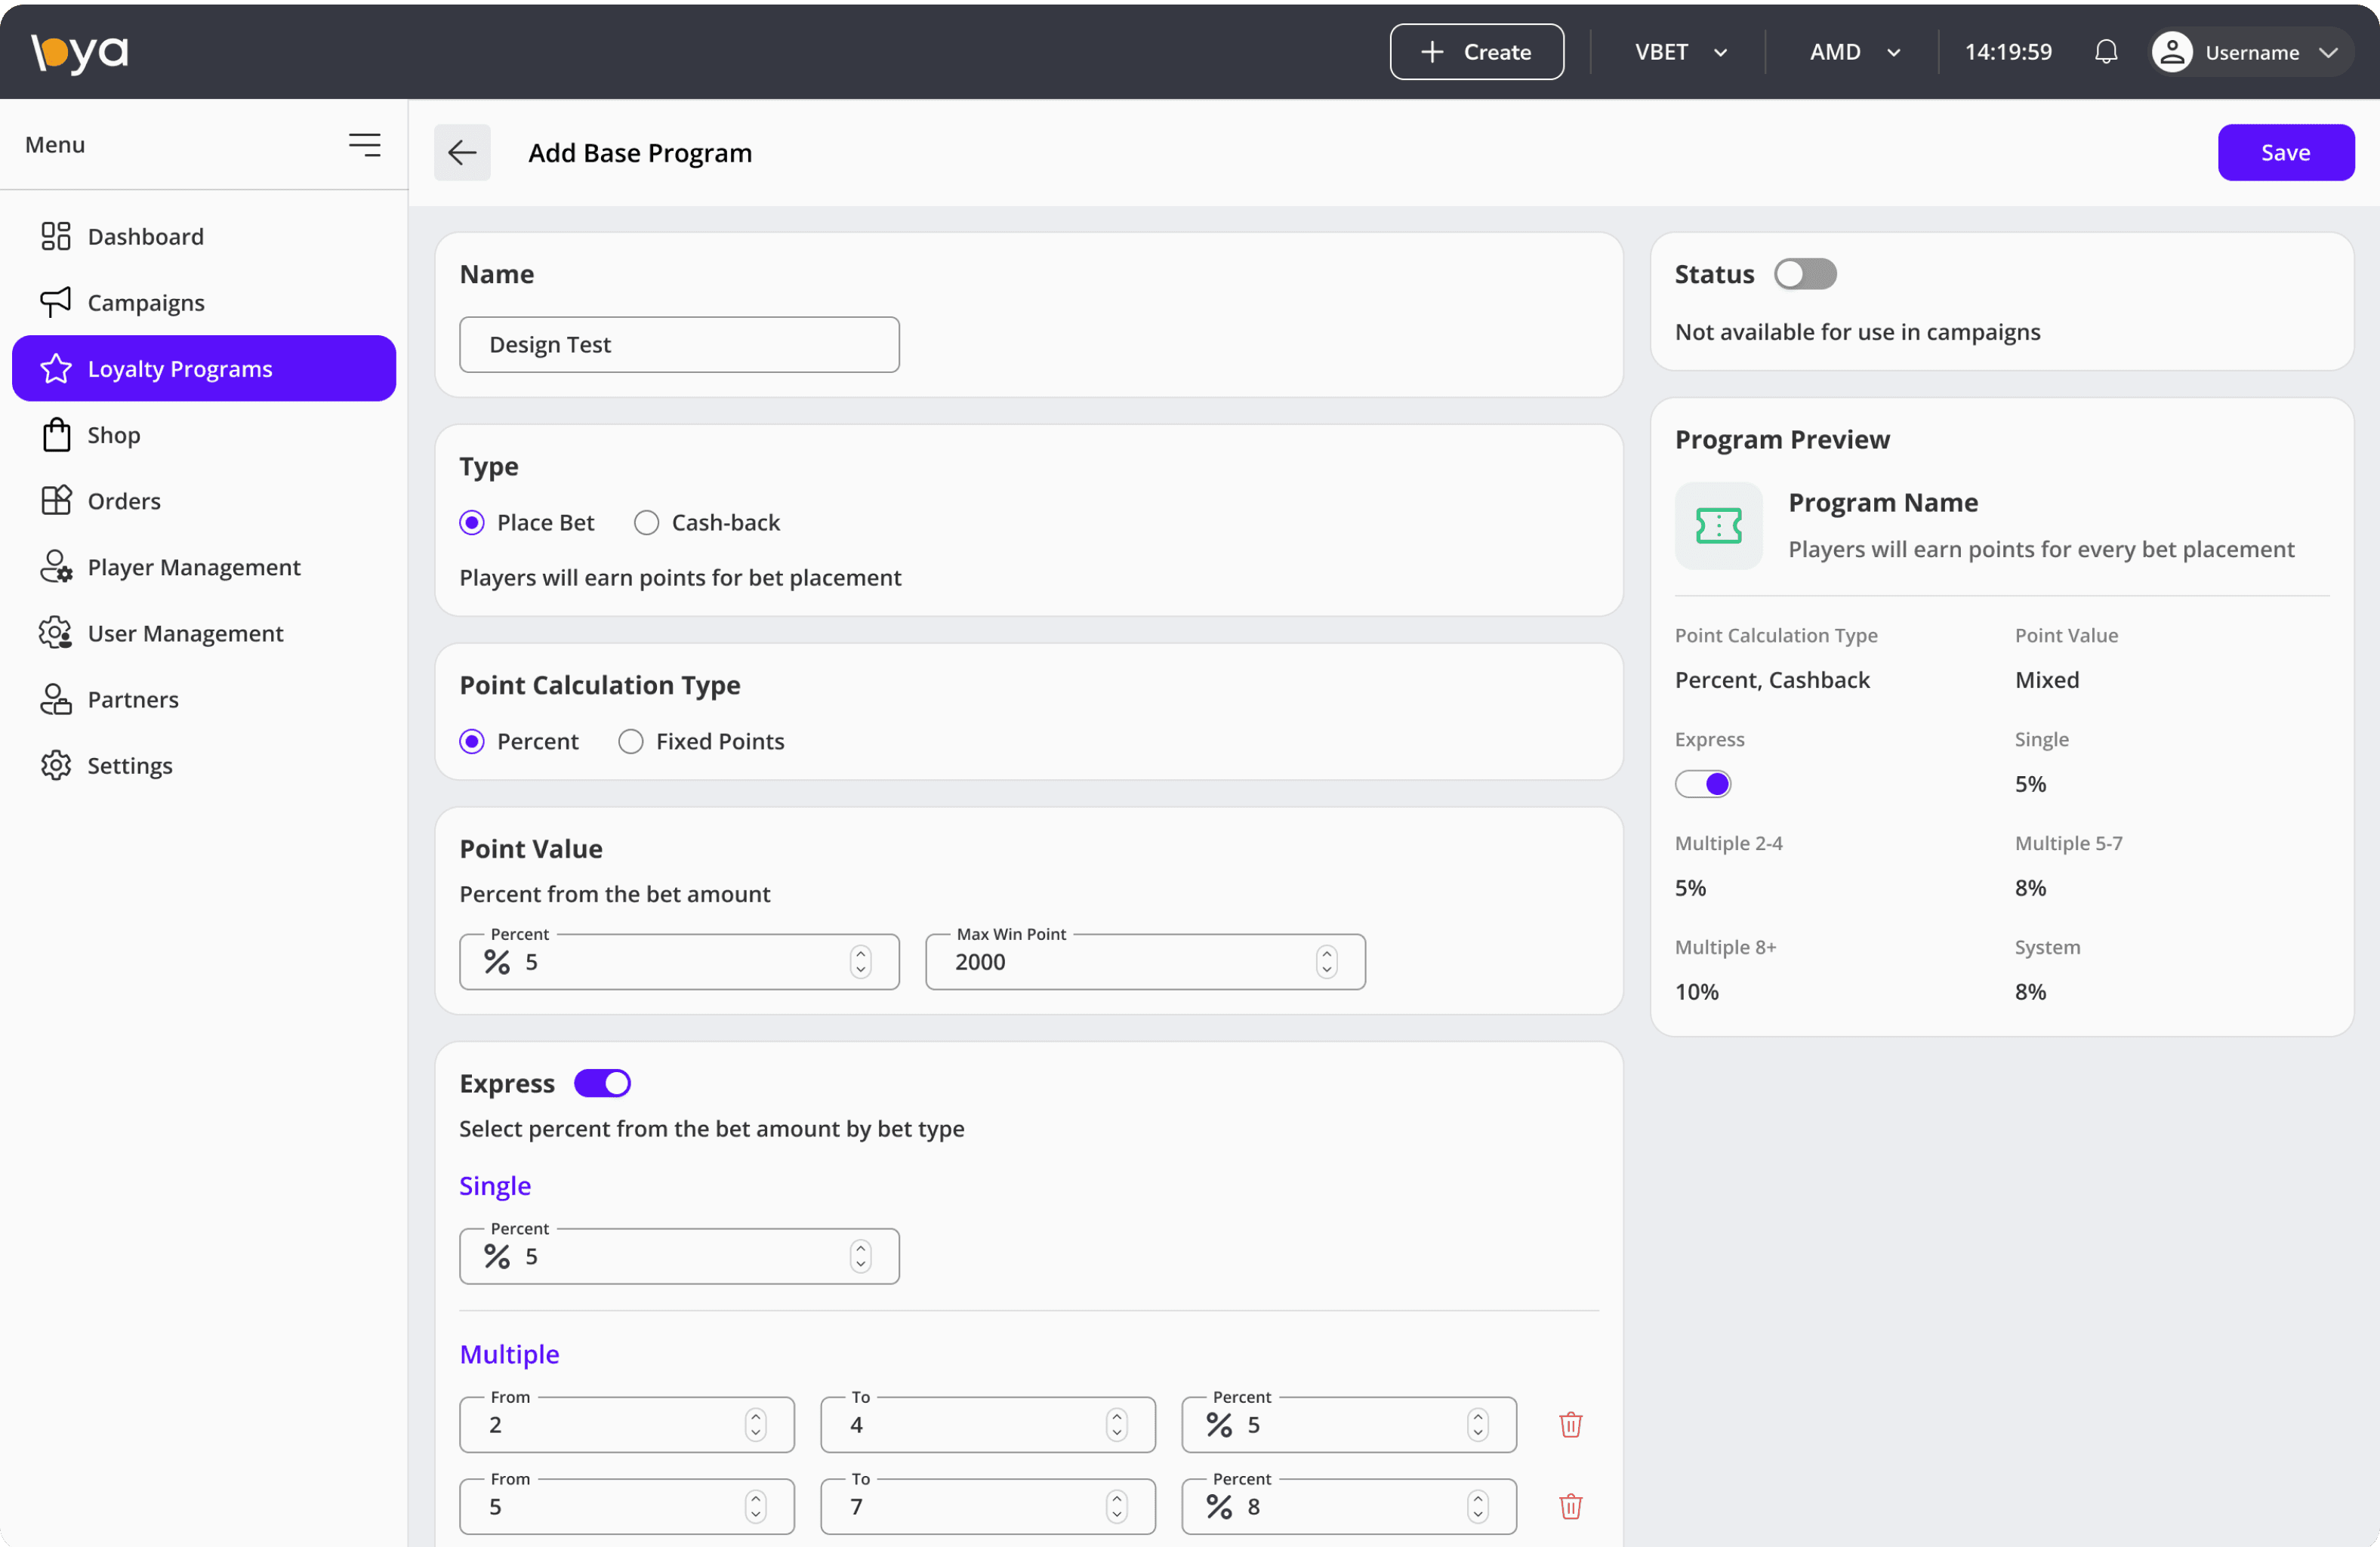
Task: Enable the Status toggle
Action: point(1804,274)
